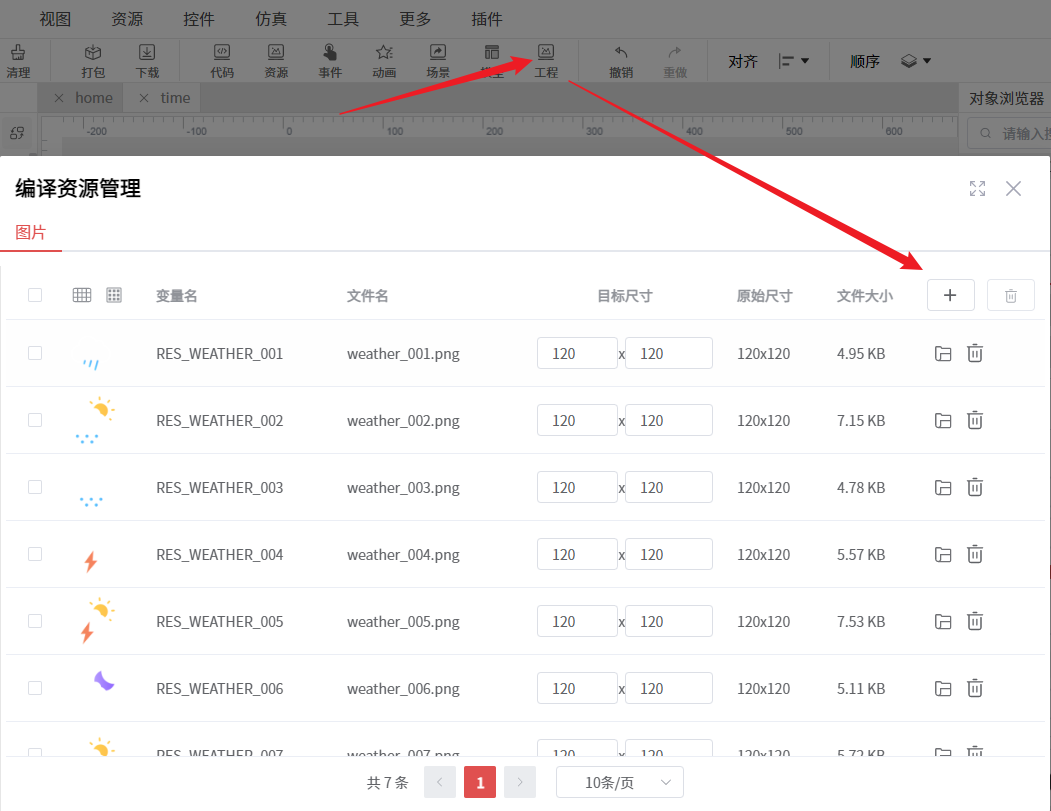Expand the 对齐 alignment dropdown
Screen dimensions: 1051x811
pos(793,62)
